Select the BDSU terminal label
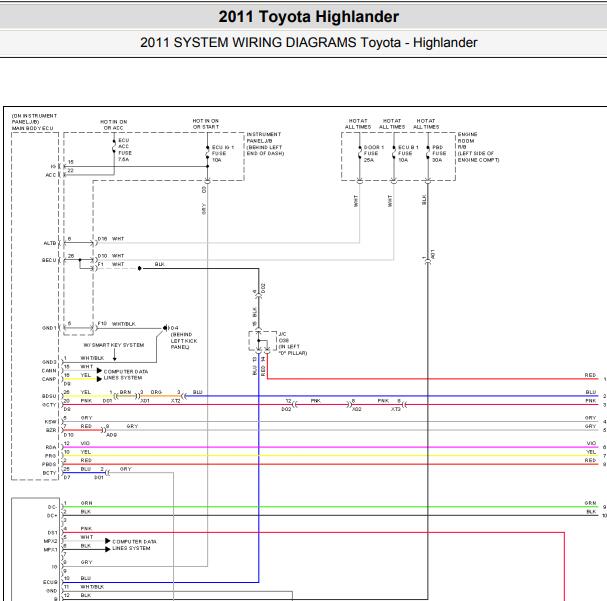This screenshot has width=607, height=601. point(49,396)
